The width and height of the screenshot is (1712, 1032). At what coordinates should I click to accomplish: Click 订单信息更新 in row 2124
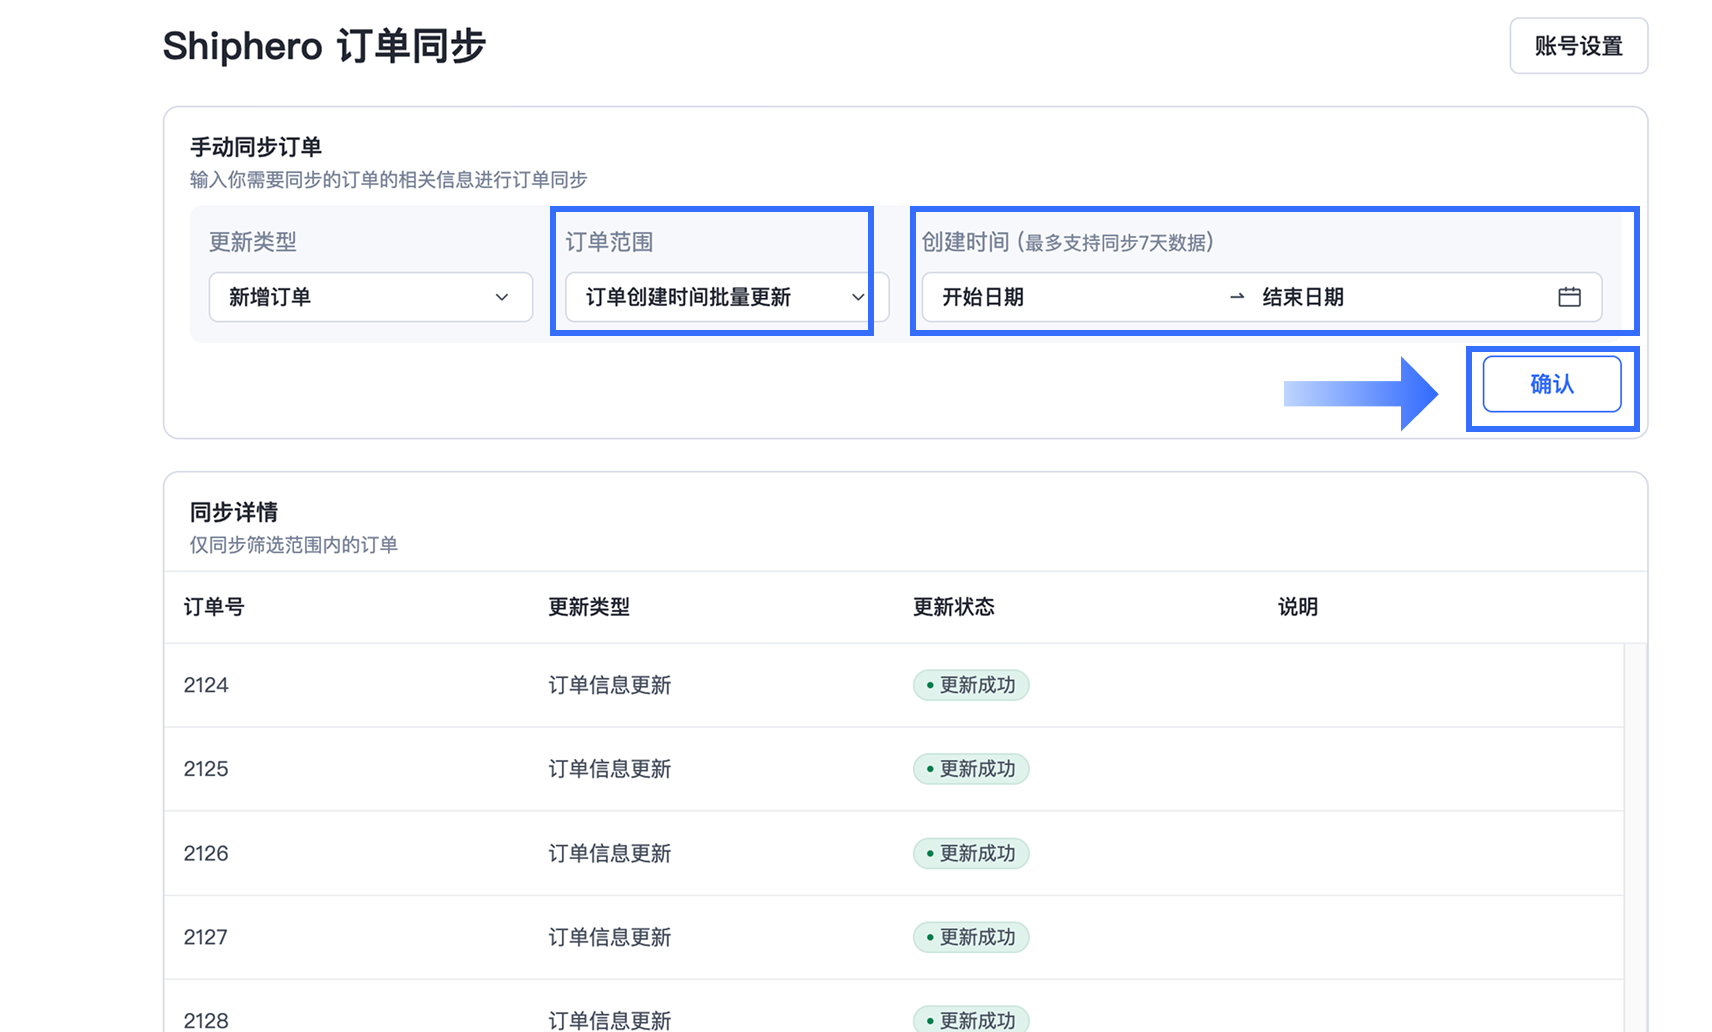click(610, 685)
